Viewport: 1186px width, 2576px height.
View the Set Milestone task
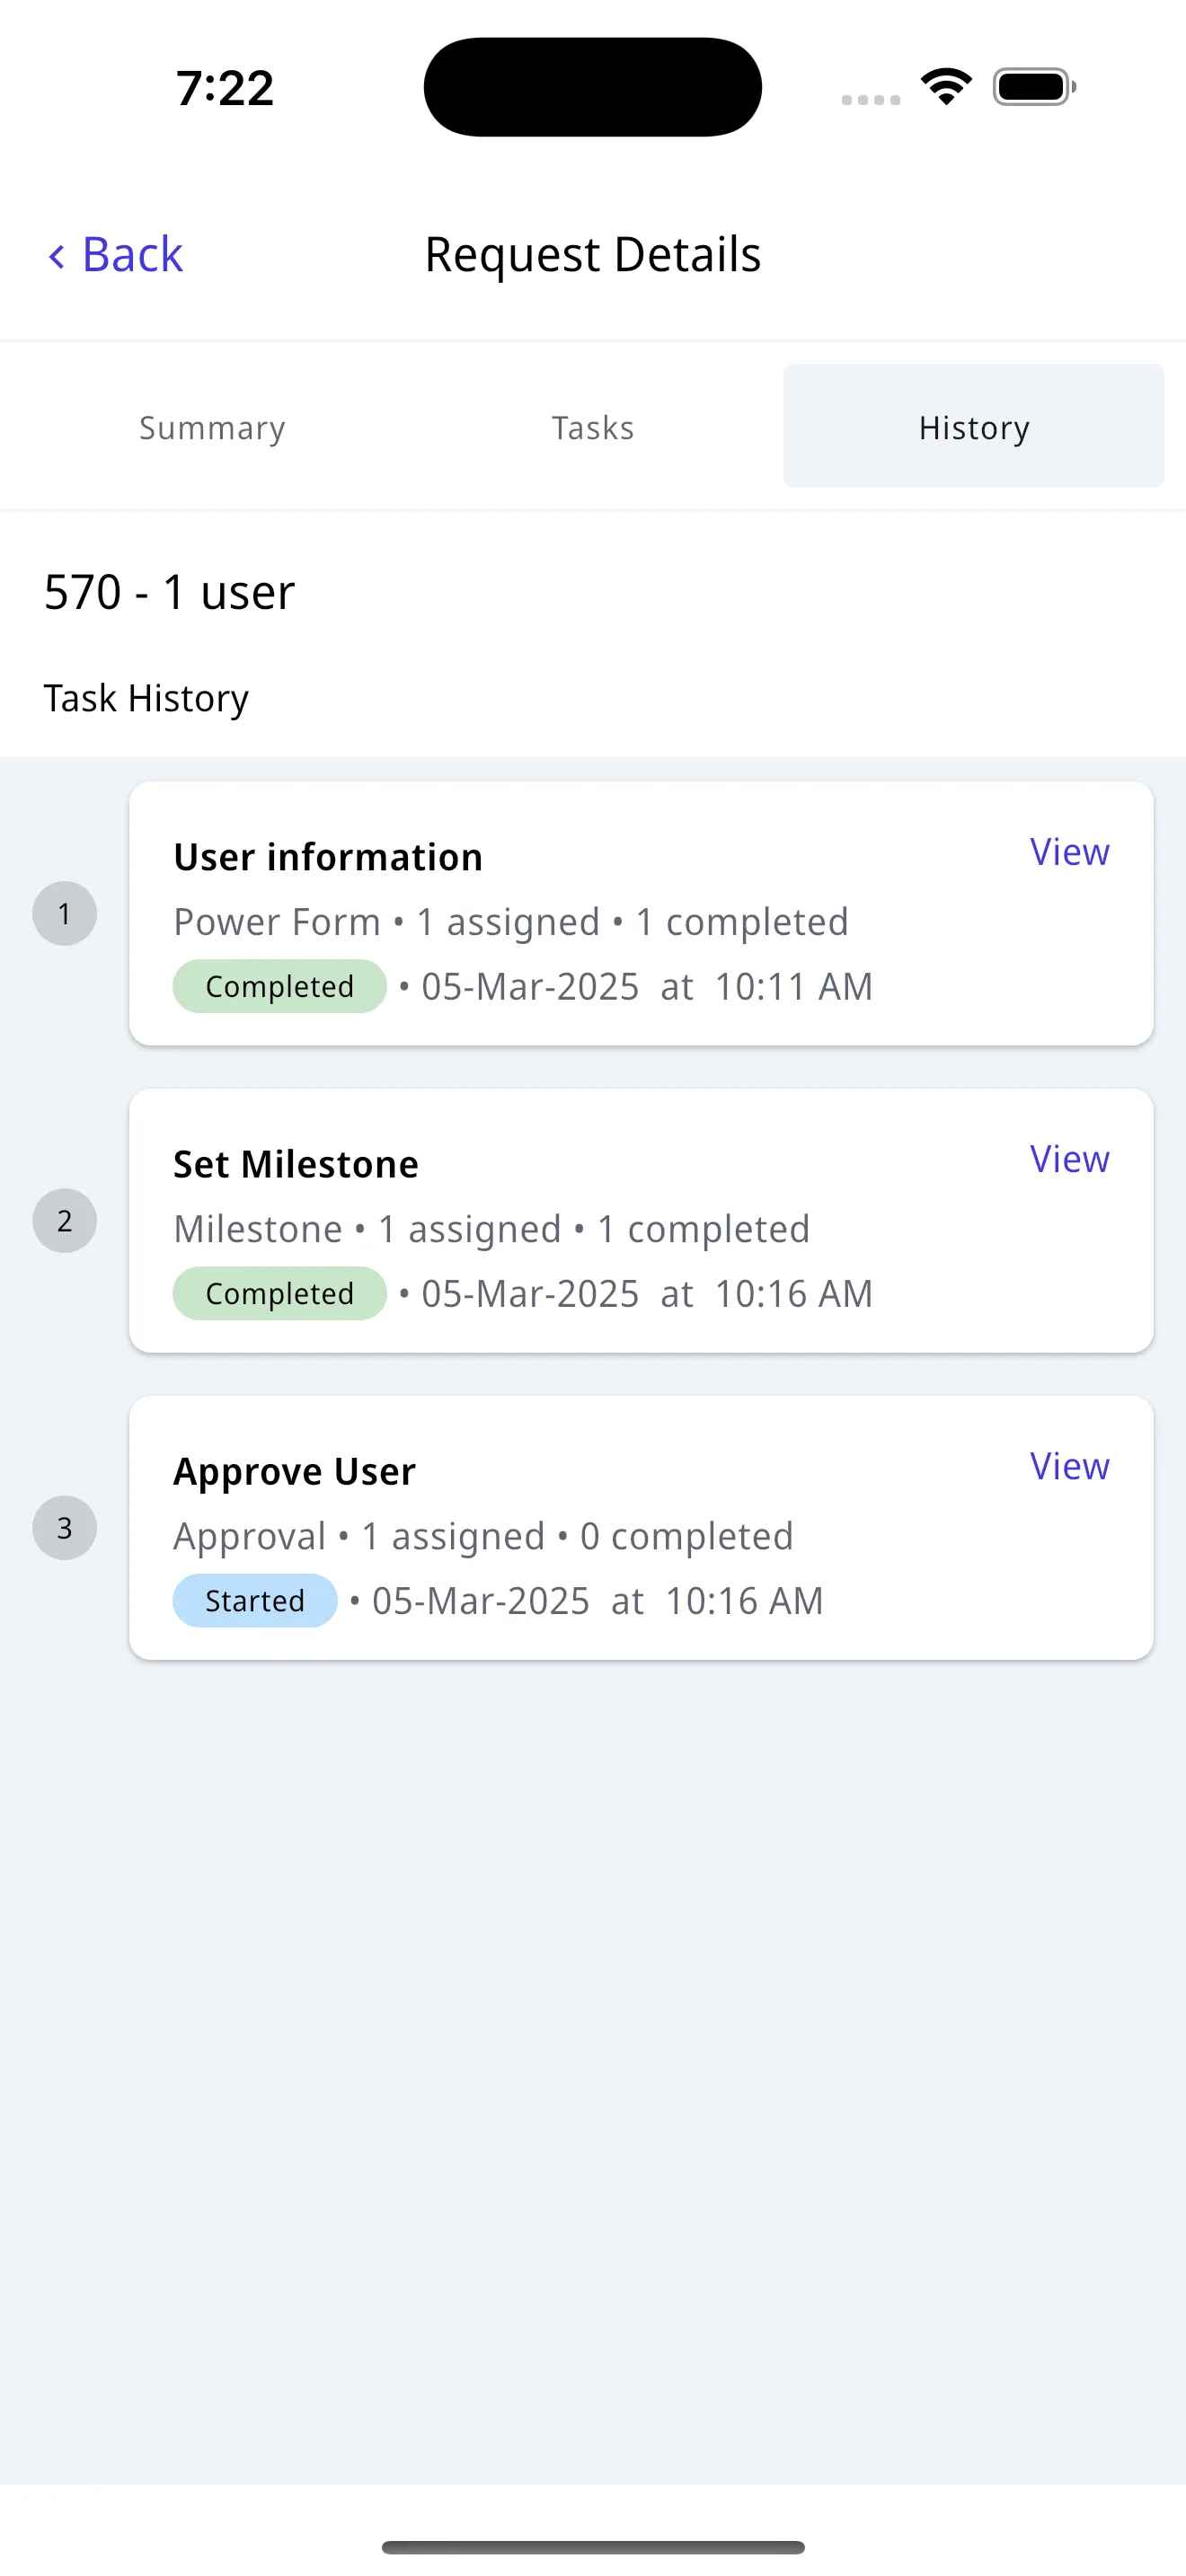pyautogui.click(x=1069, y=1159)
